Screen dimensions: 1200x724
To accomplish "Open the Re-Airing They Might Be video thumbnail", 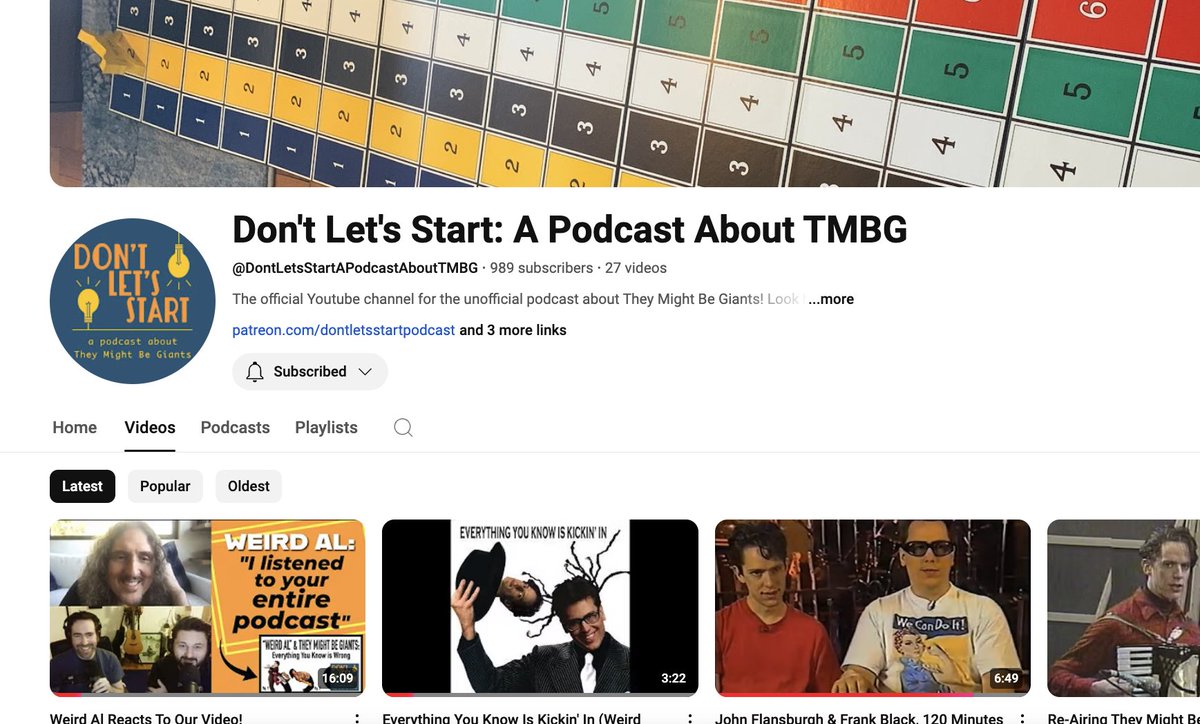I will point(1123,608).
